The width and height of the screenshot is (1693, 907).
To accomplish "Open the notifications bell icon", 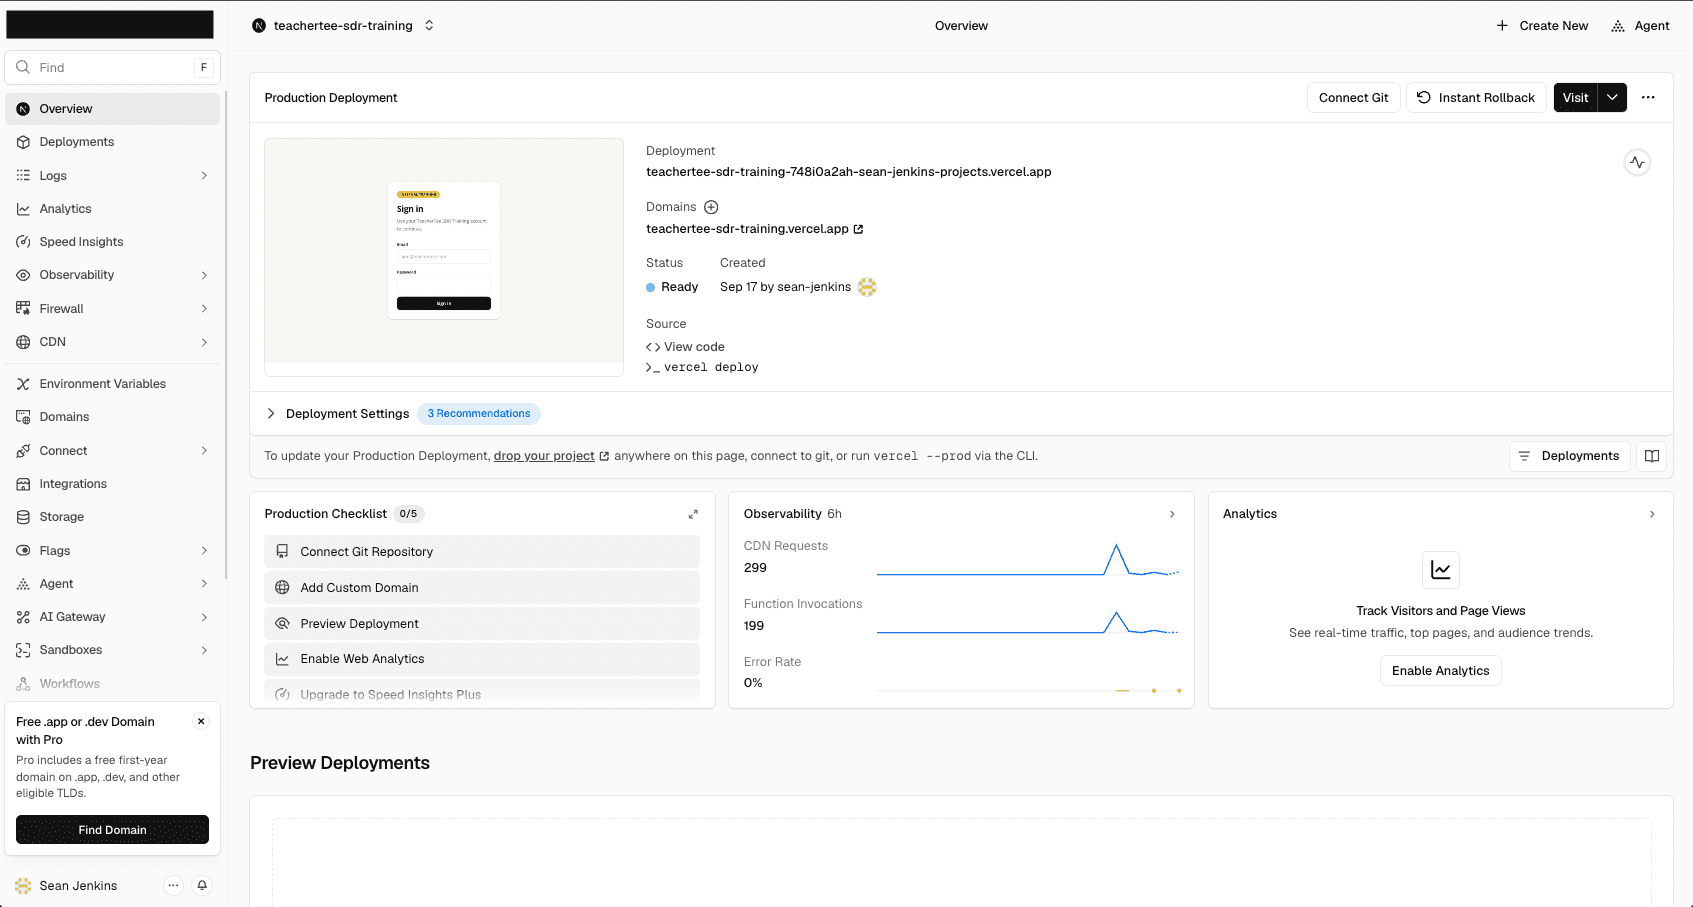I will 202,885.
